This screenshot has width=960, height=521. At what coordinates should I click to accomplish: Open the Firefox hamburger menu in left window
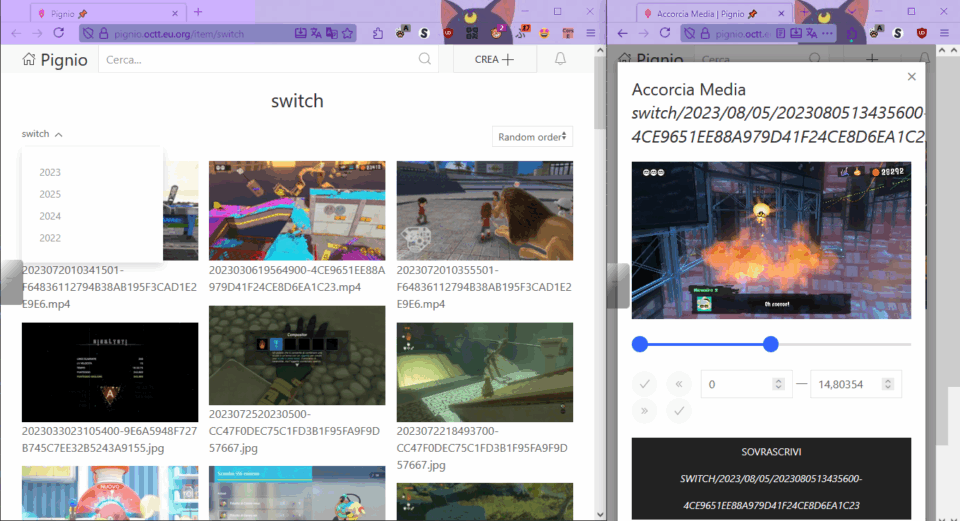(x=591, y=32)
